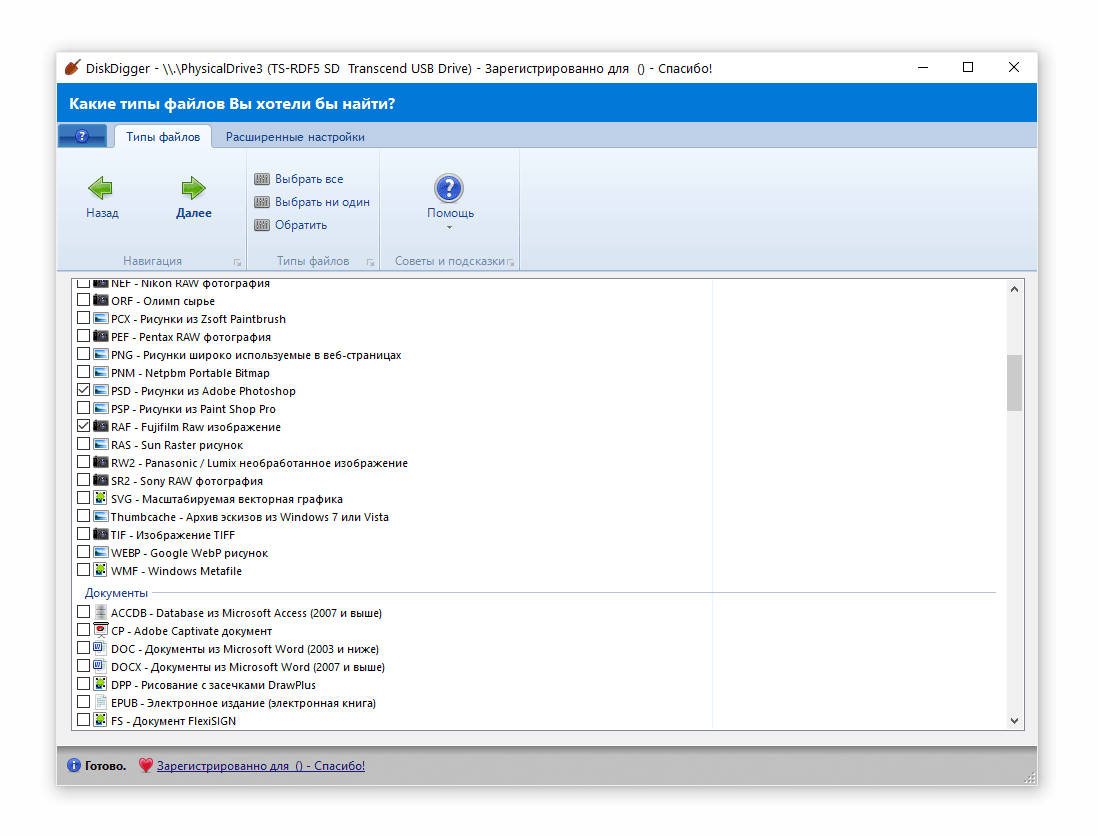Expand the Советы и подсказки group launcher
The image size is (1098, 836).
[510, 263]
